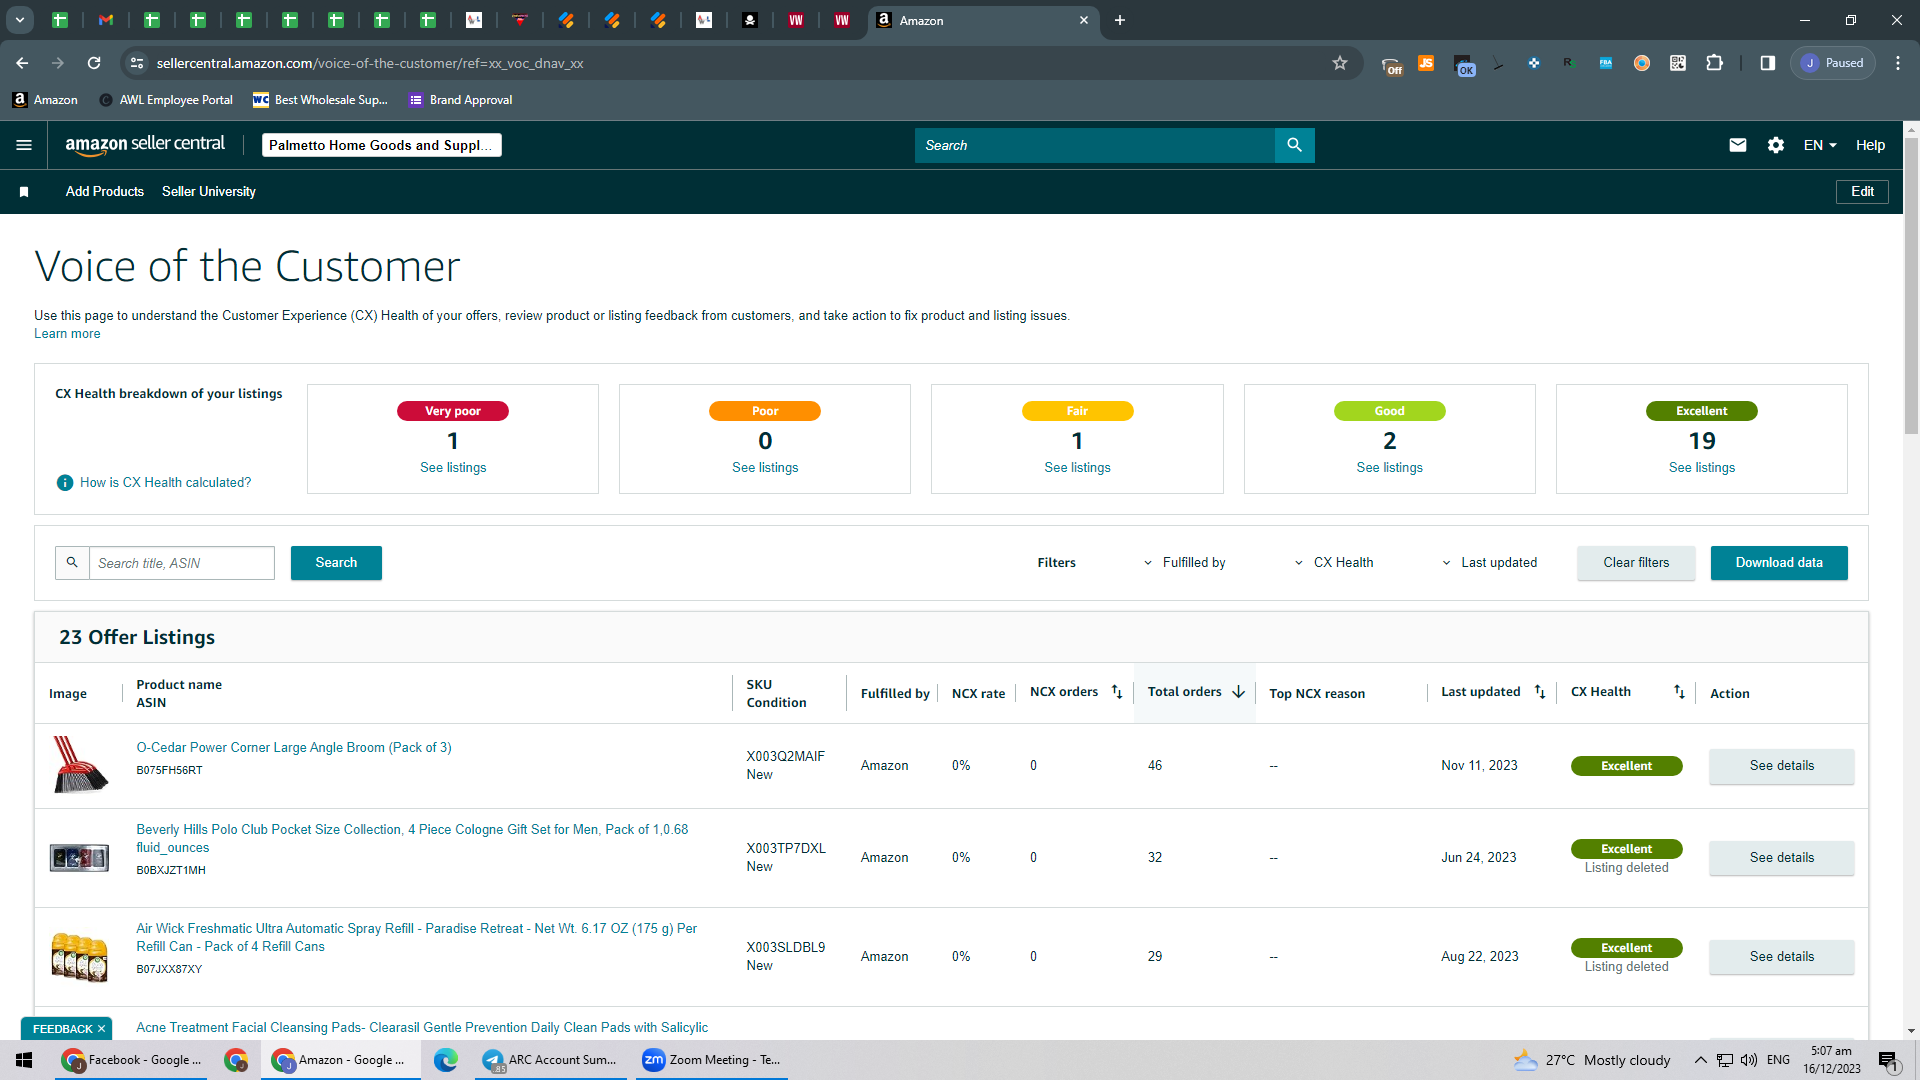
Task: Show hidden system tray icons chevron
Action: point(1700,1060)
